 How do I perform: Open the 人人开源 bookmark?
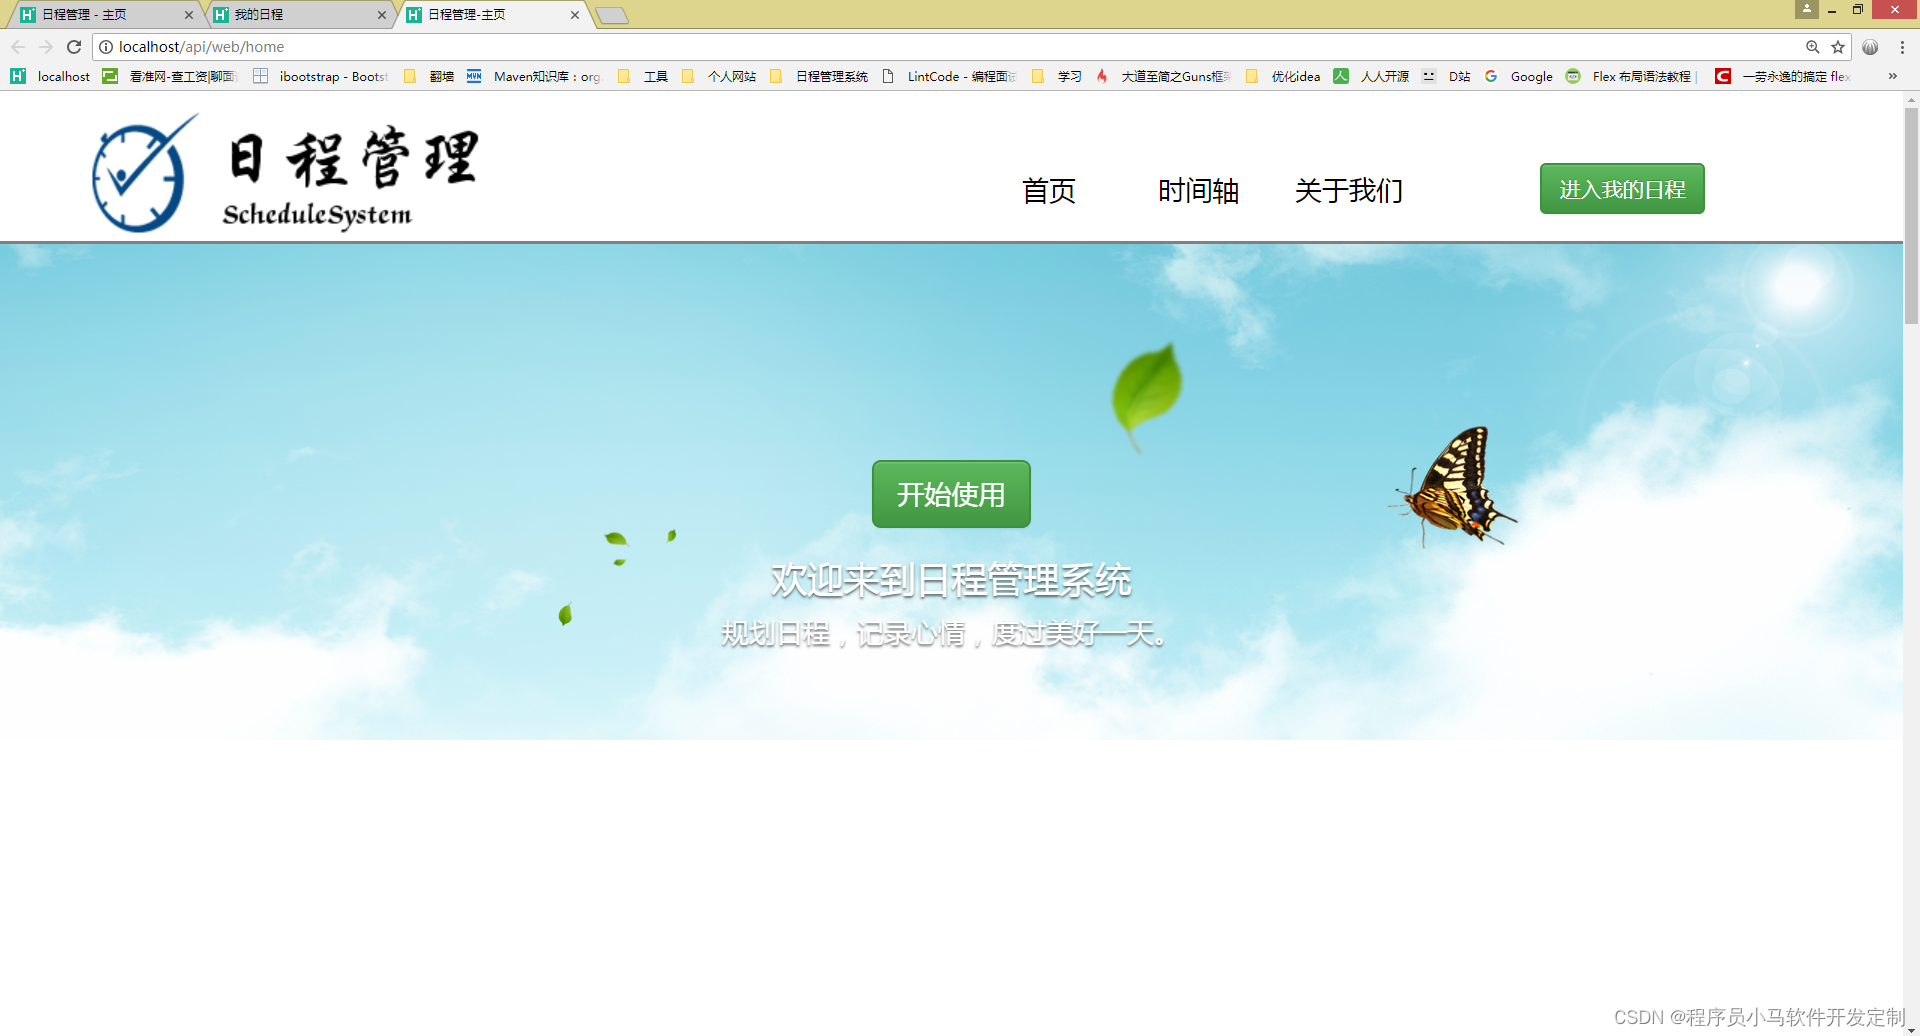click(x=1386, y=76)
